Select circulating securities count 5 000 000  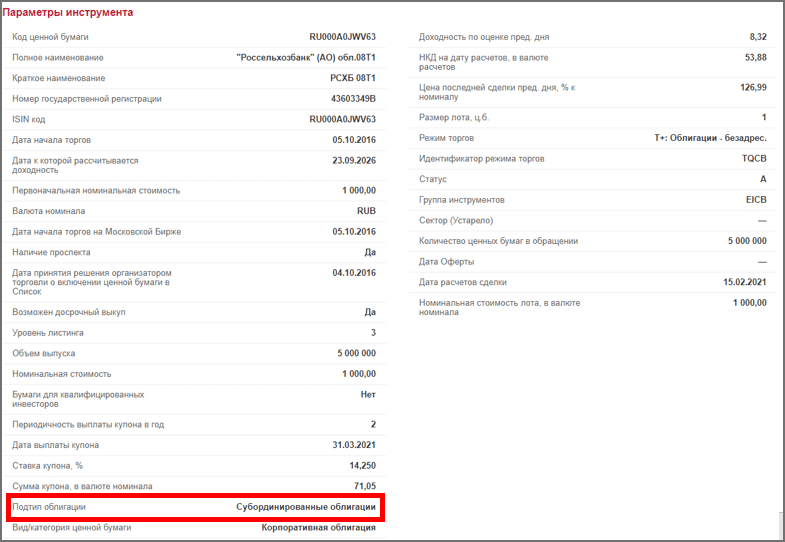pos(747,241)
